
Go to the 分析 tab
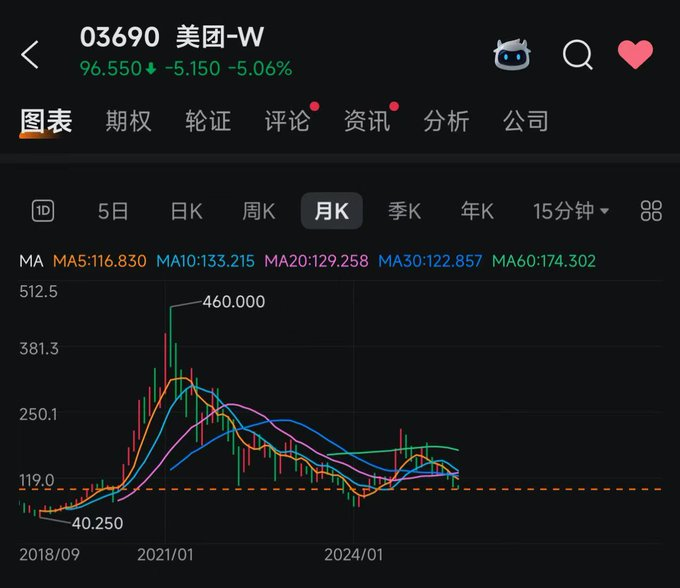coord(446,122)
